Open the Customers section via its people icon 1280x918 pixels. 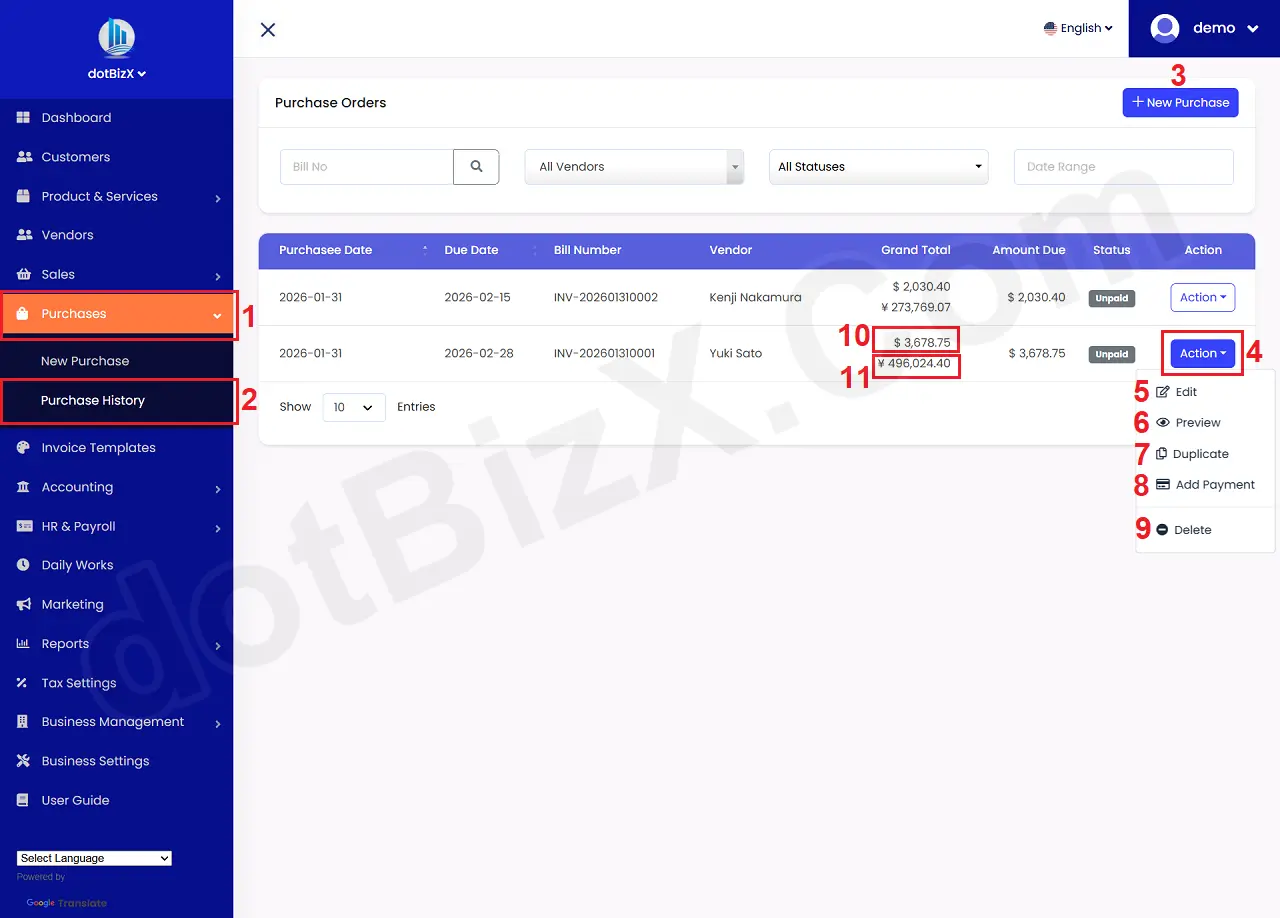[24, 156]
